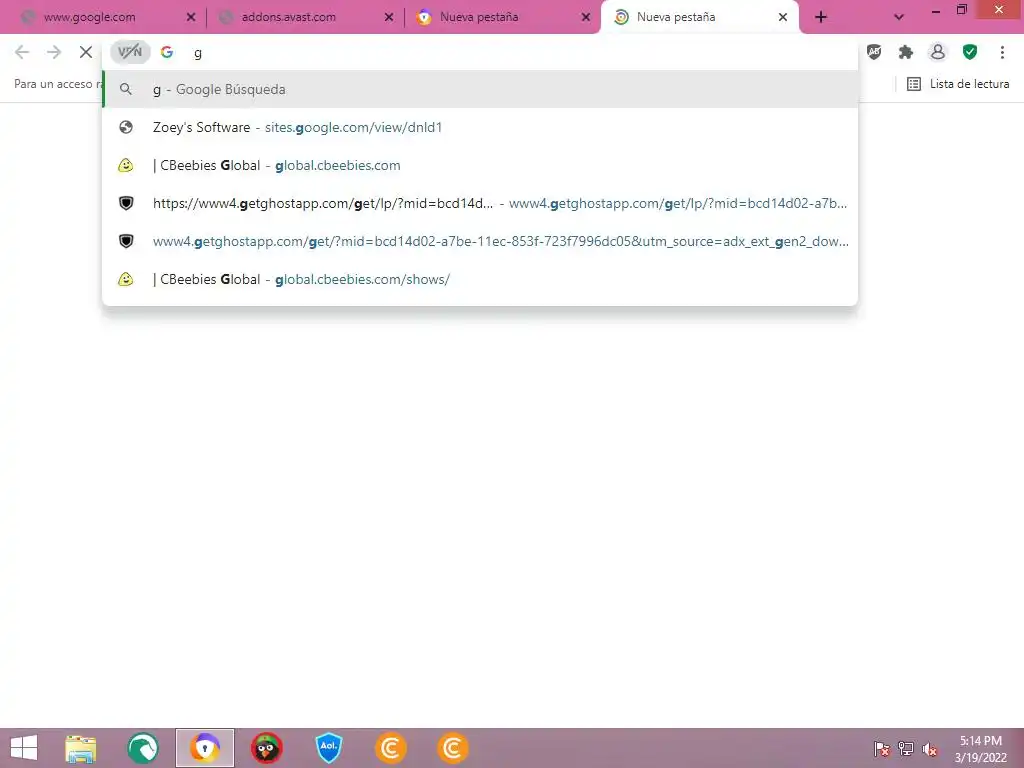Open the extensions puzzle icon
Image resolution: width=1024 pixels, height=768 pixels.
pyautogui.click(x=906, y=52)
